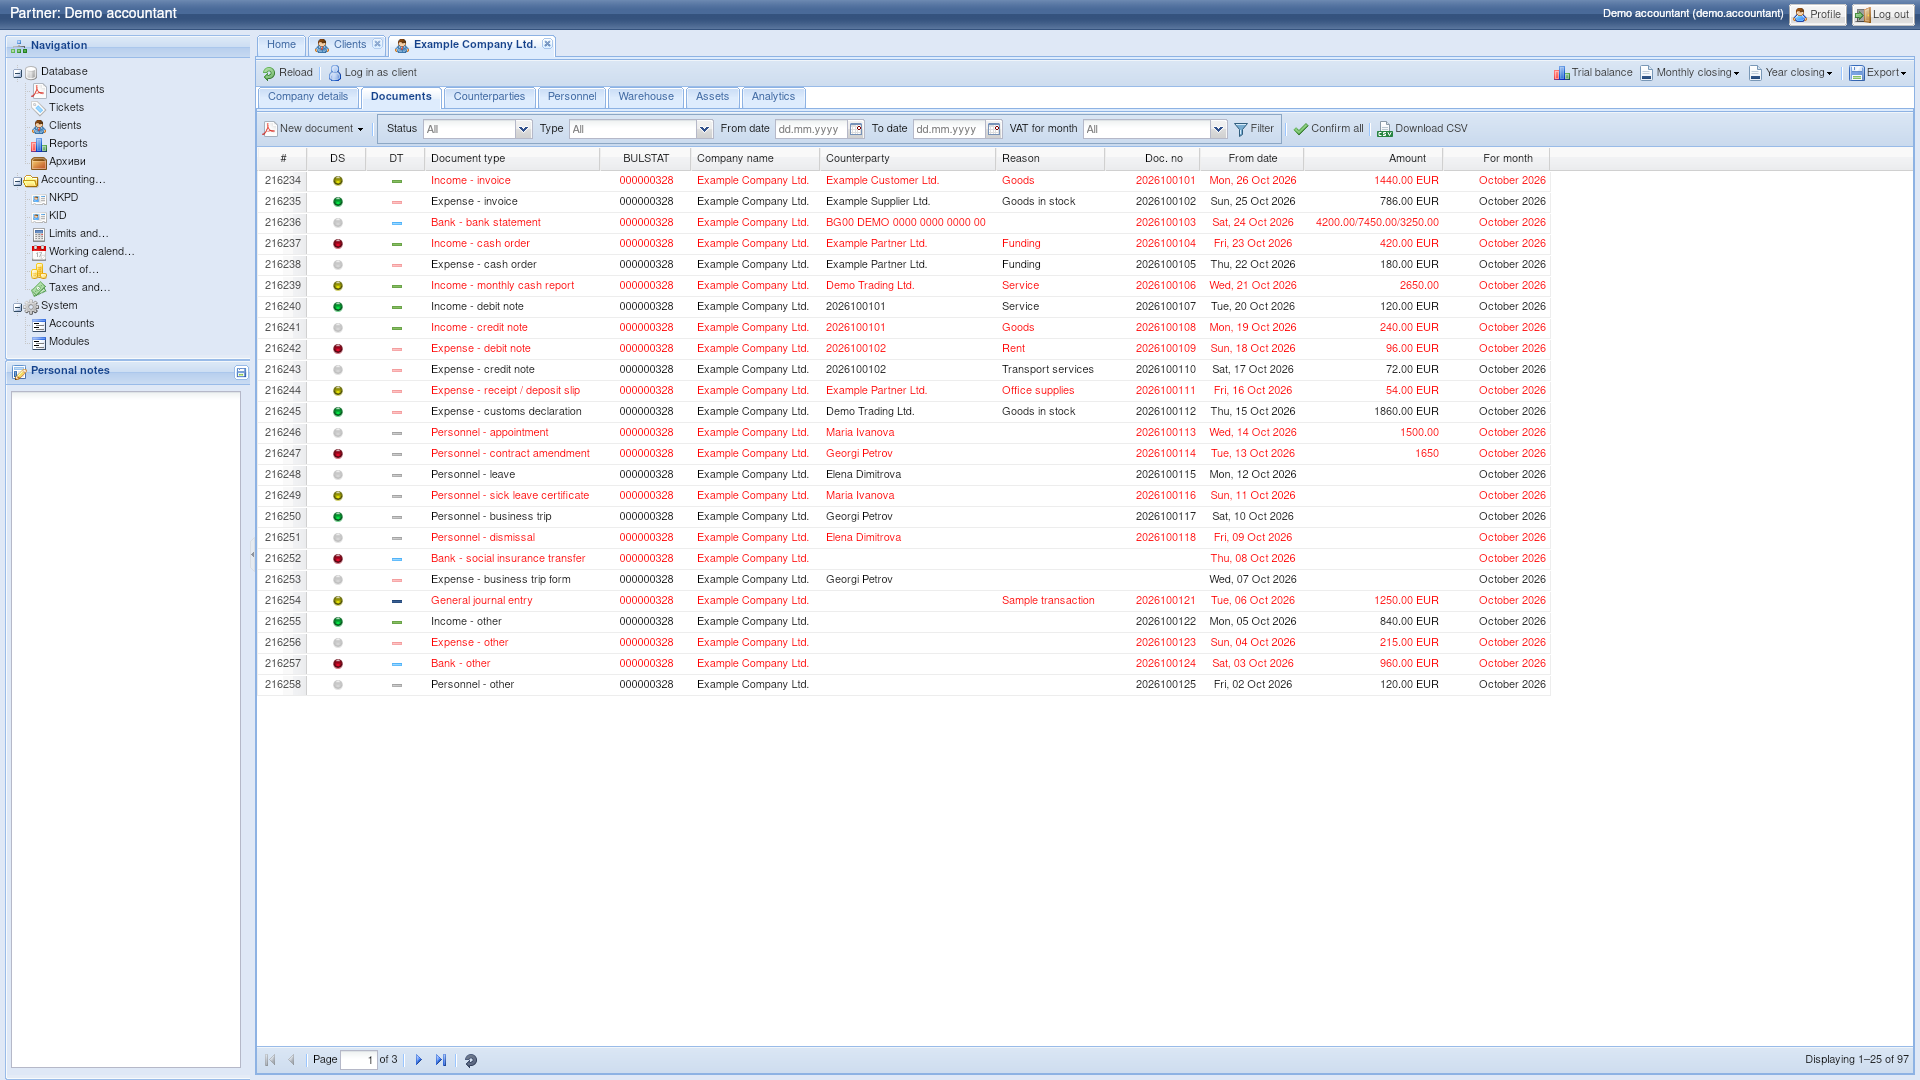Close the Example Company Ltd. tab
1920x1080 pixels.
click(x=547, y=44)
